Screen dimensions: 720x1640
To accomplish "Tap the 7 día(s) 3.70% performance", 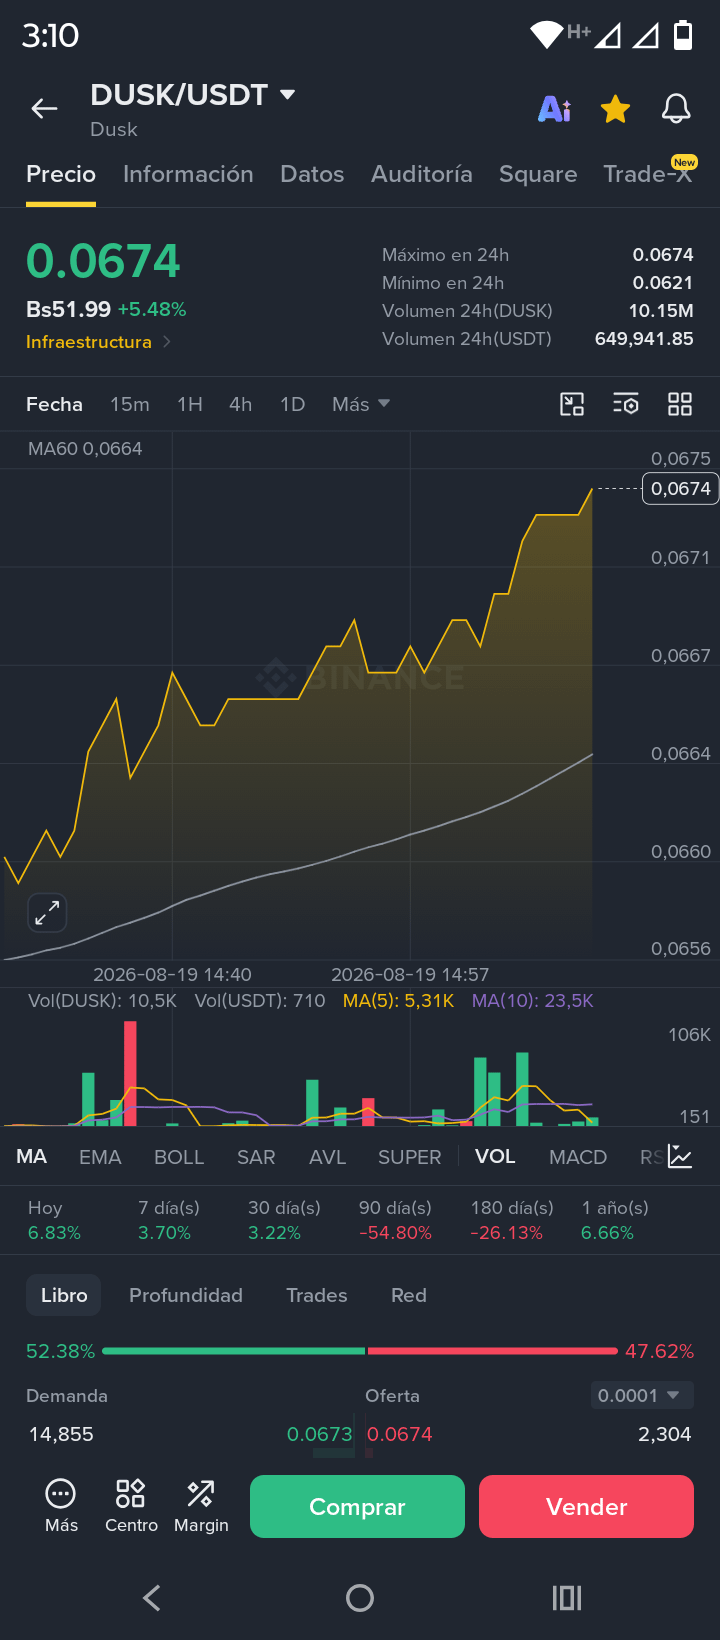I will point(168,1220).
